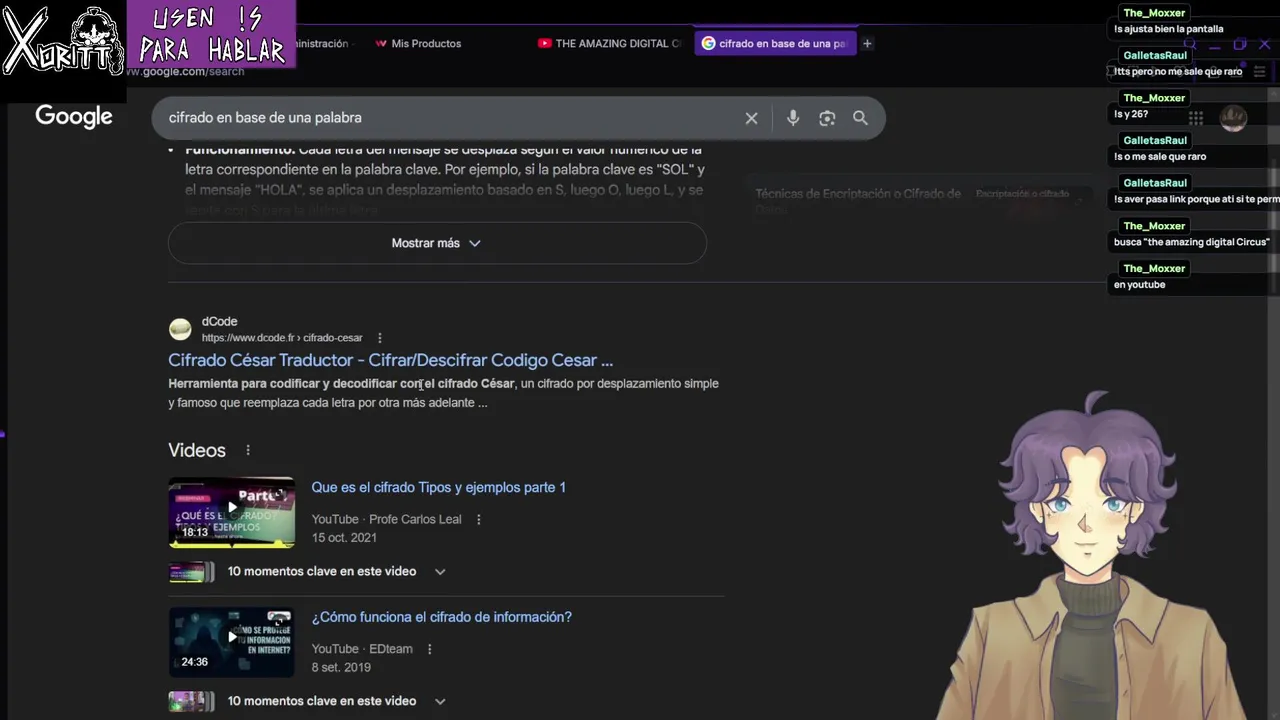1280x720 pixels.
Task: Open options for the EDteam video result
Action: coord(429,649)
